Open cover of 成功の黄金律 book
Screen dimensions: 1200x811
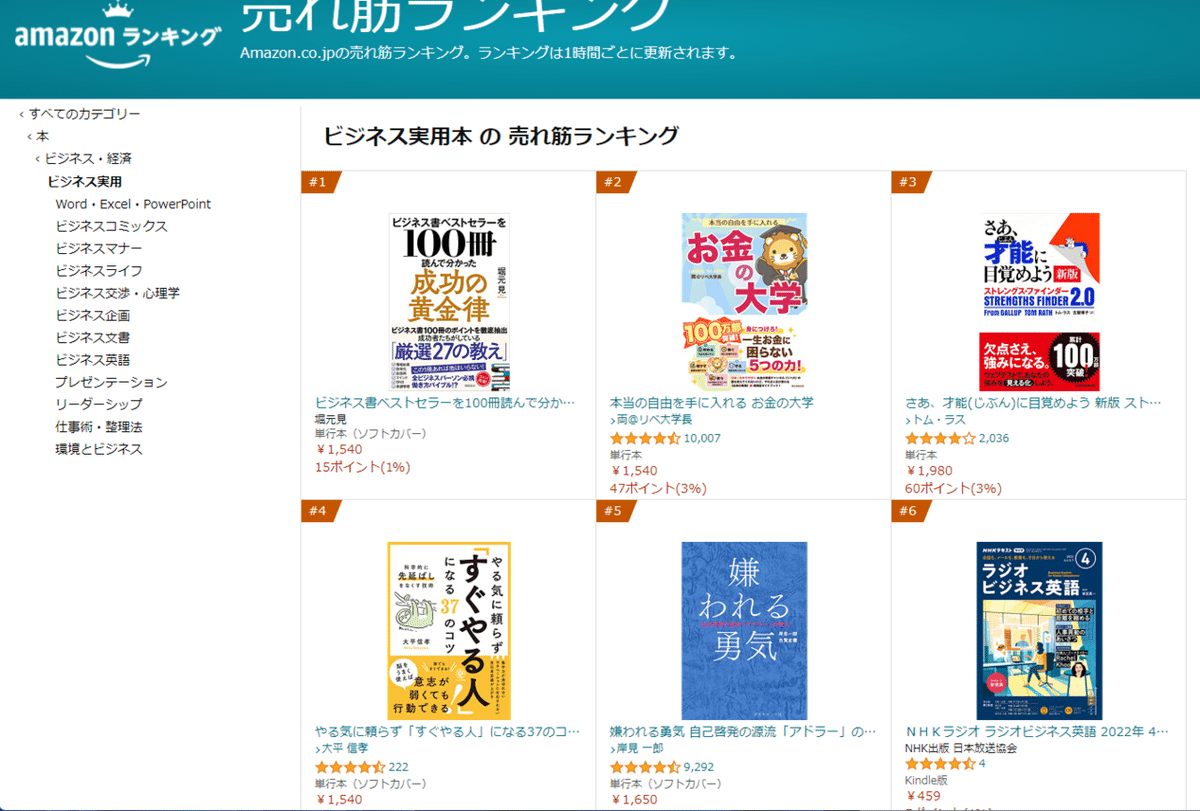pyautogui.click(x=449, y=301)
